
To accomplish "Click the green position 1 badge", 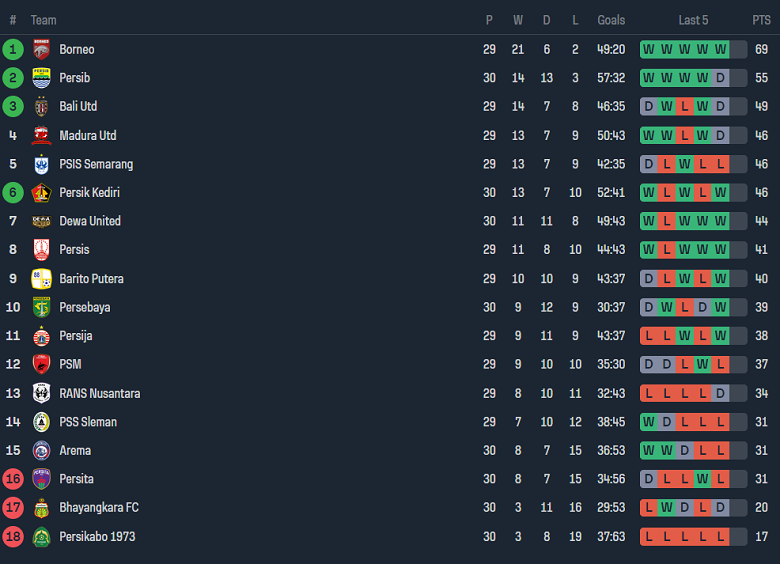I will pyautogui.click(x=13, y=49).
